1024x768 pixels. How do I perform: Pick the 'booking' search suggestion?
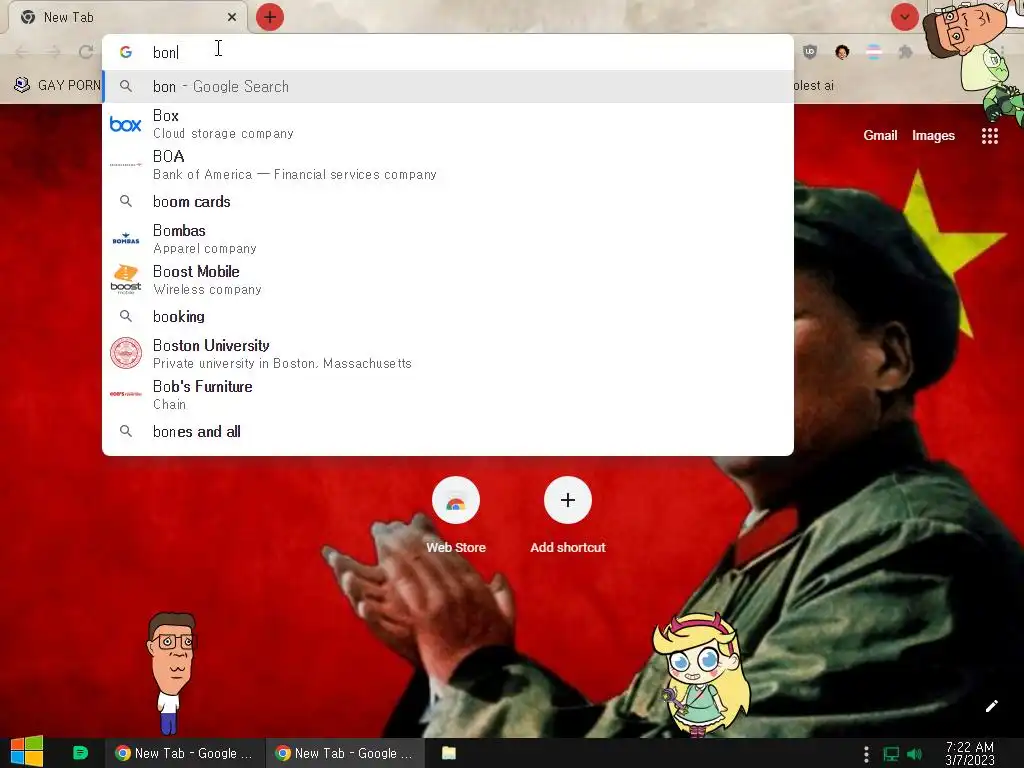click(448, 317)
